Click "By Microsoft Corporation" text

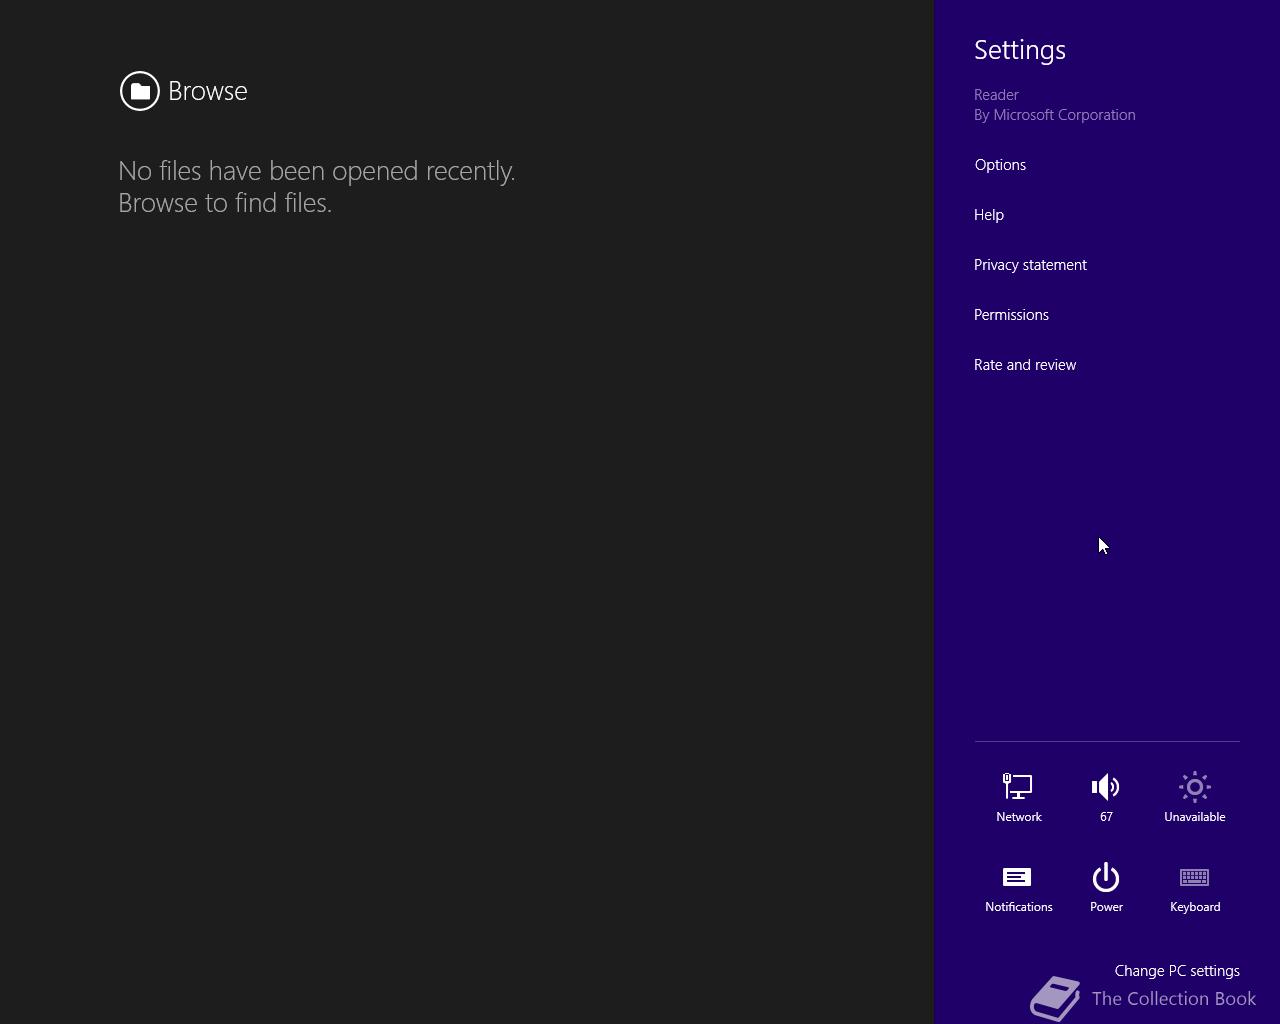coord(1055,115)
